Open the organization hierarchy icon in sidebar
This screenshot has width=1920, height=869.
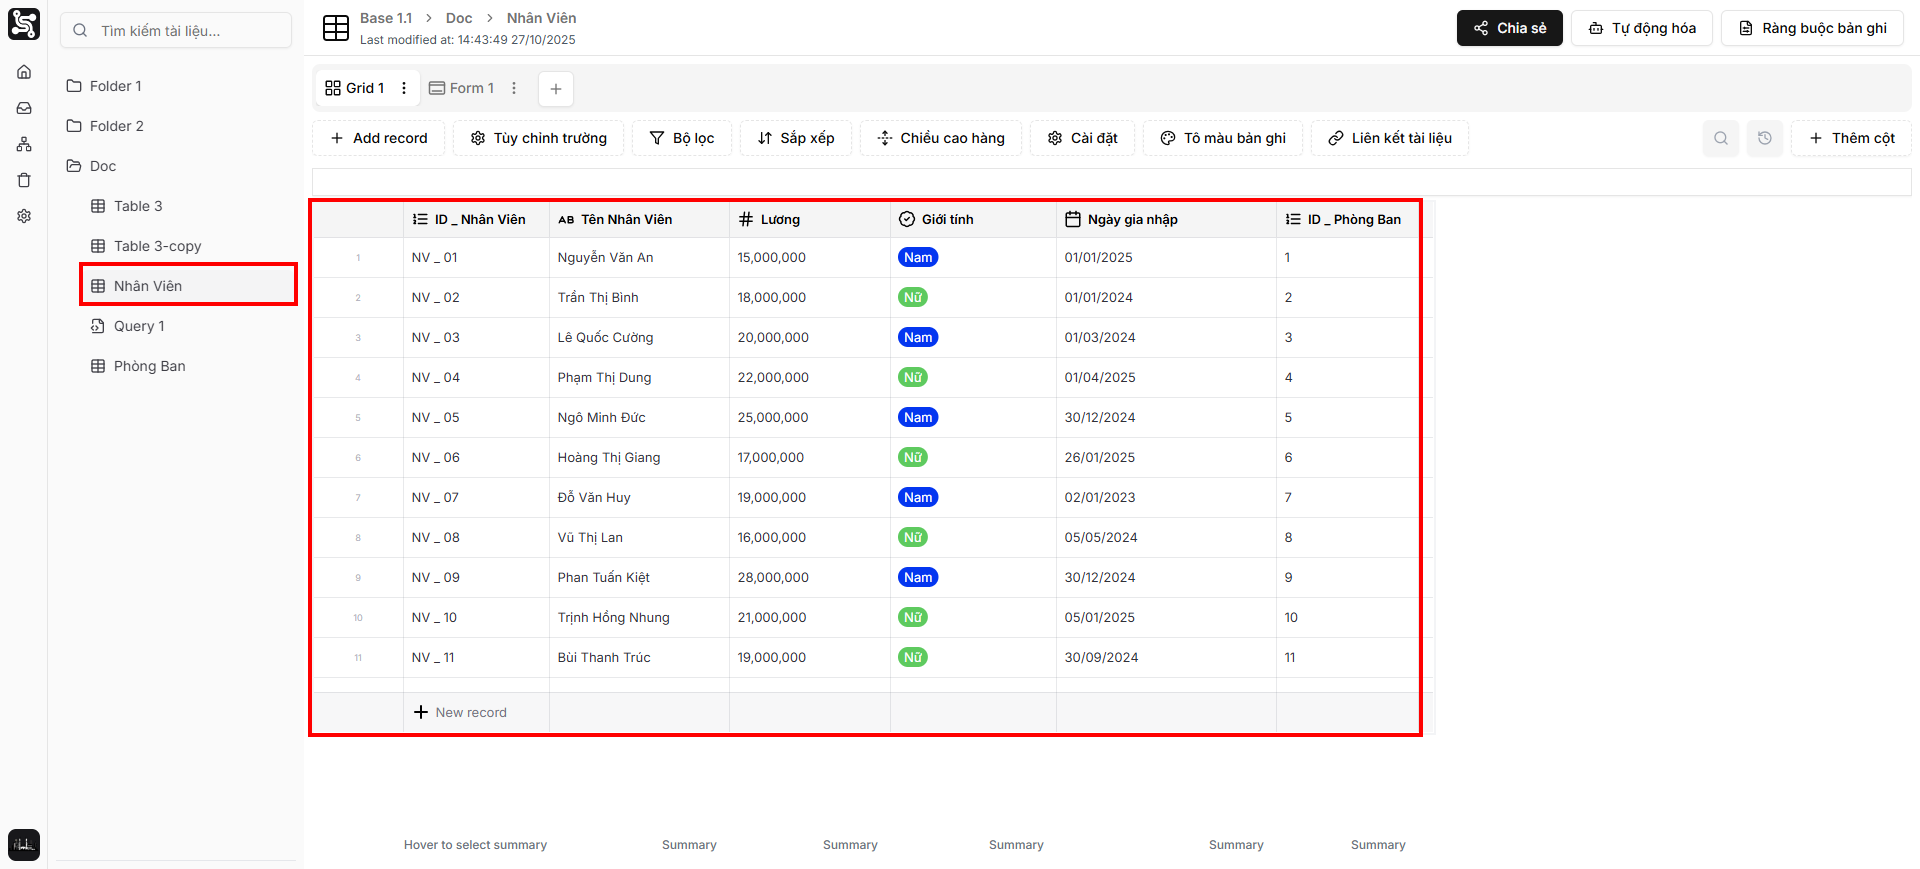click(24, 144)
